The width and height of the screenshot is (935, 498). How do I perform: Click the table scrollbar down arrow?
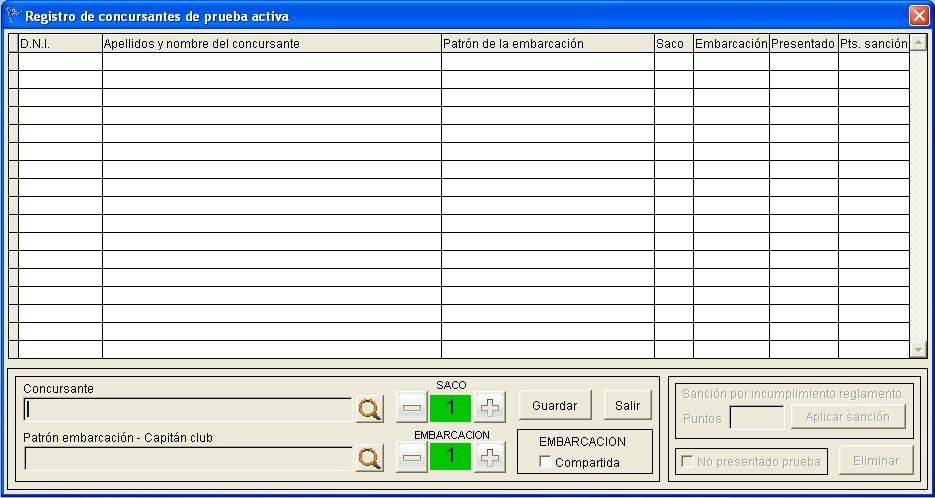(x=918, y=349)
